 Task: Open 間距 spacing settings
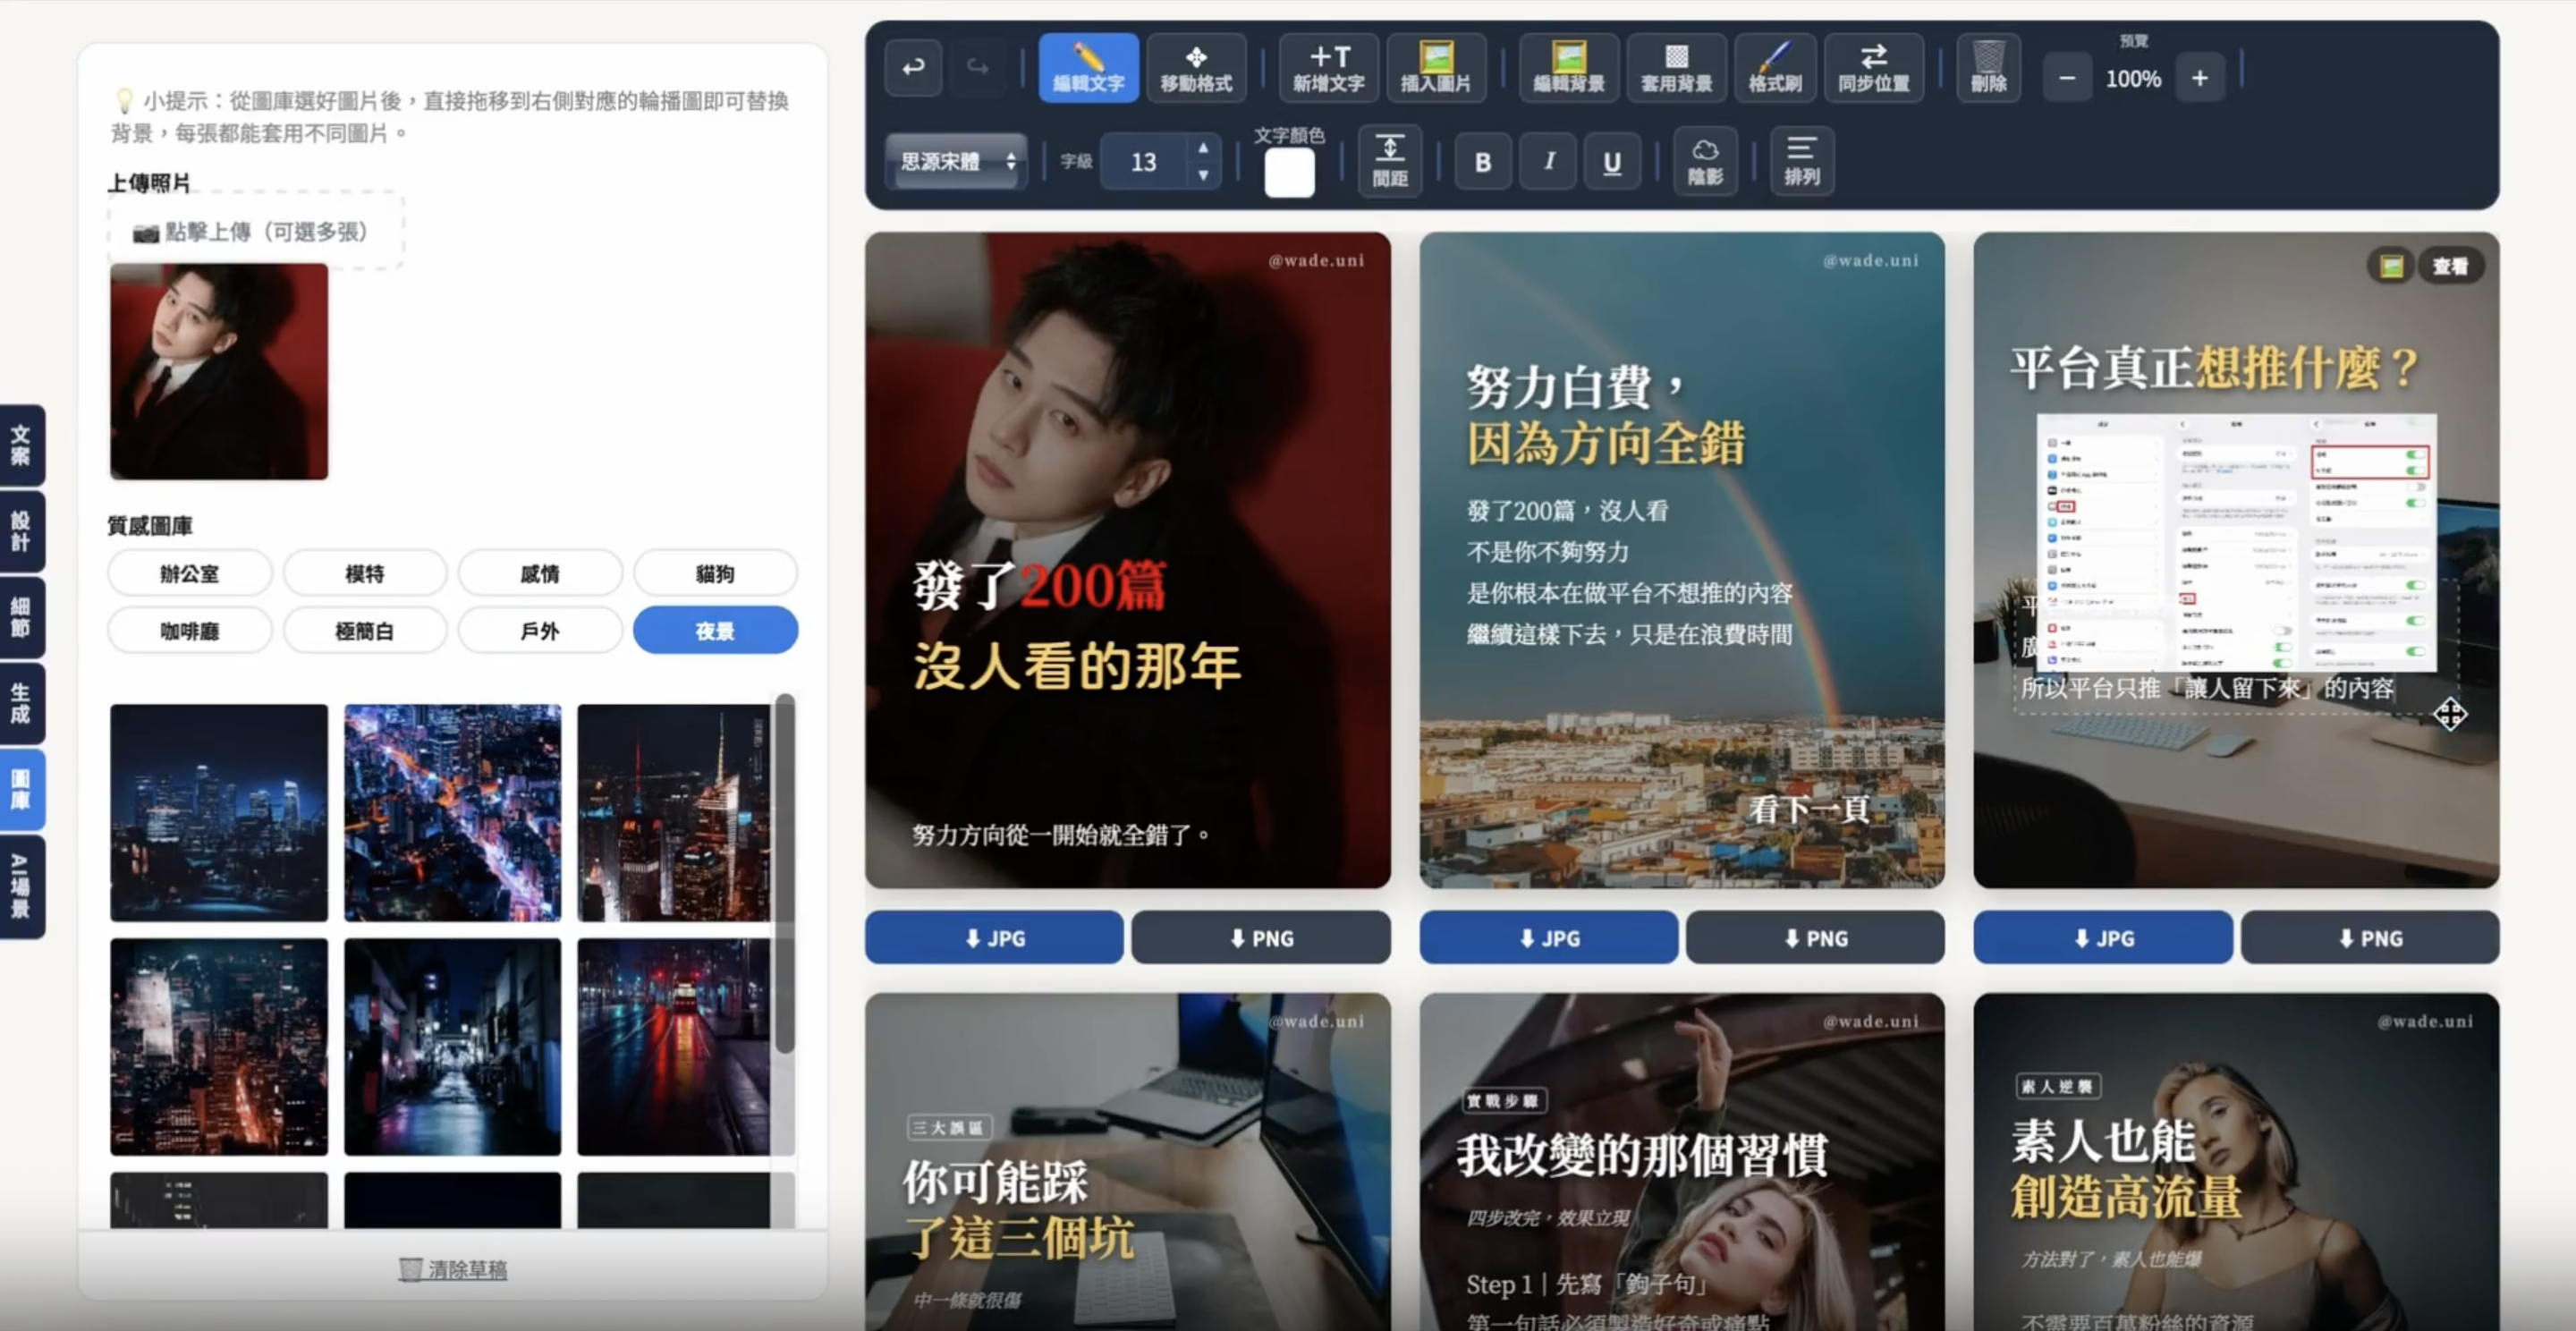(x=1390, y=161)
